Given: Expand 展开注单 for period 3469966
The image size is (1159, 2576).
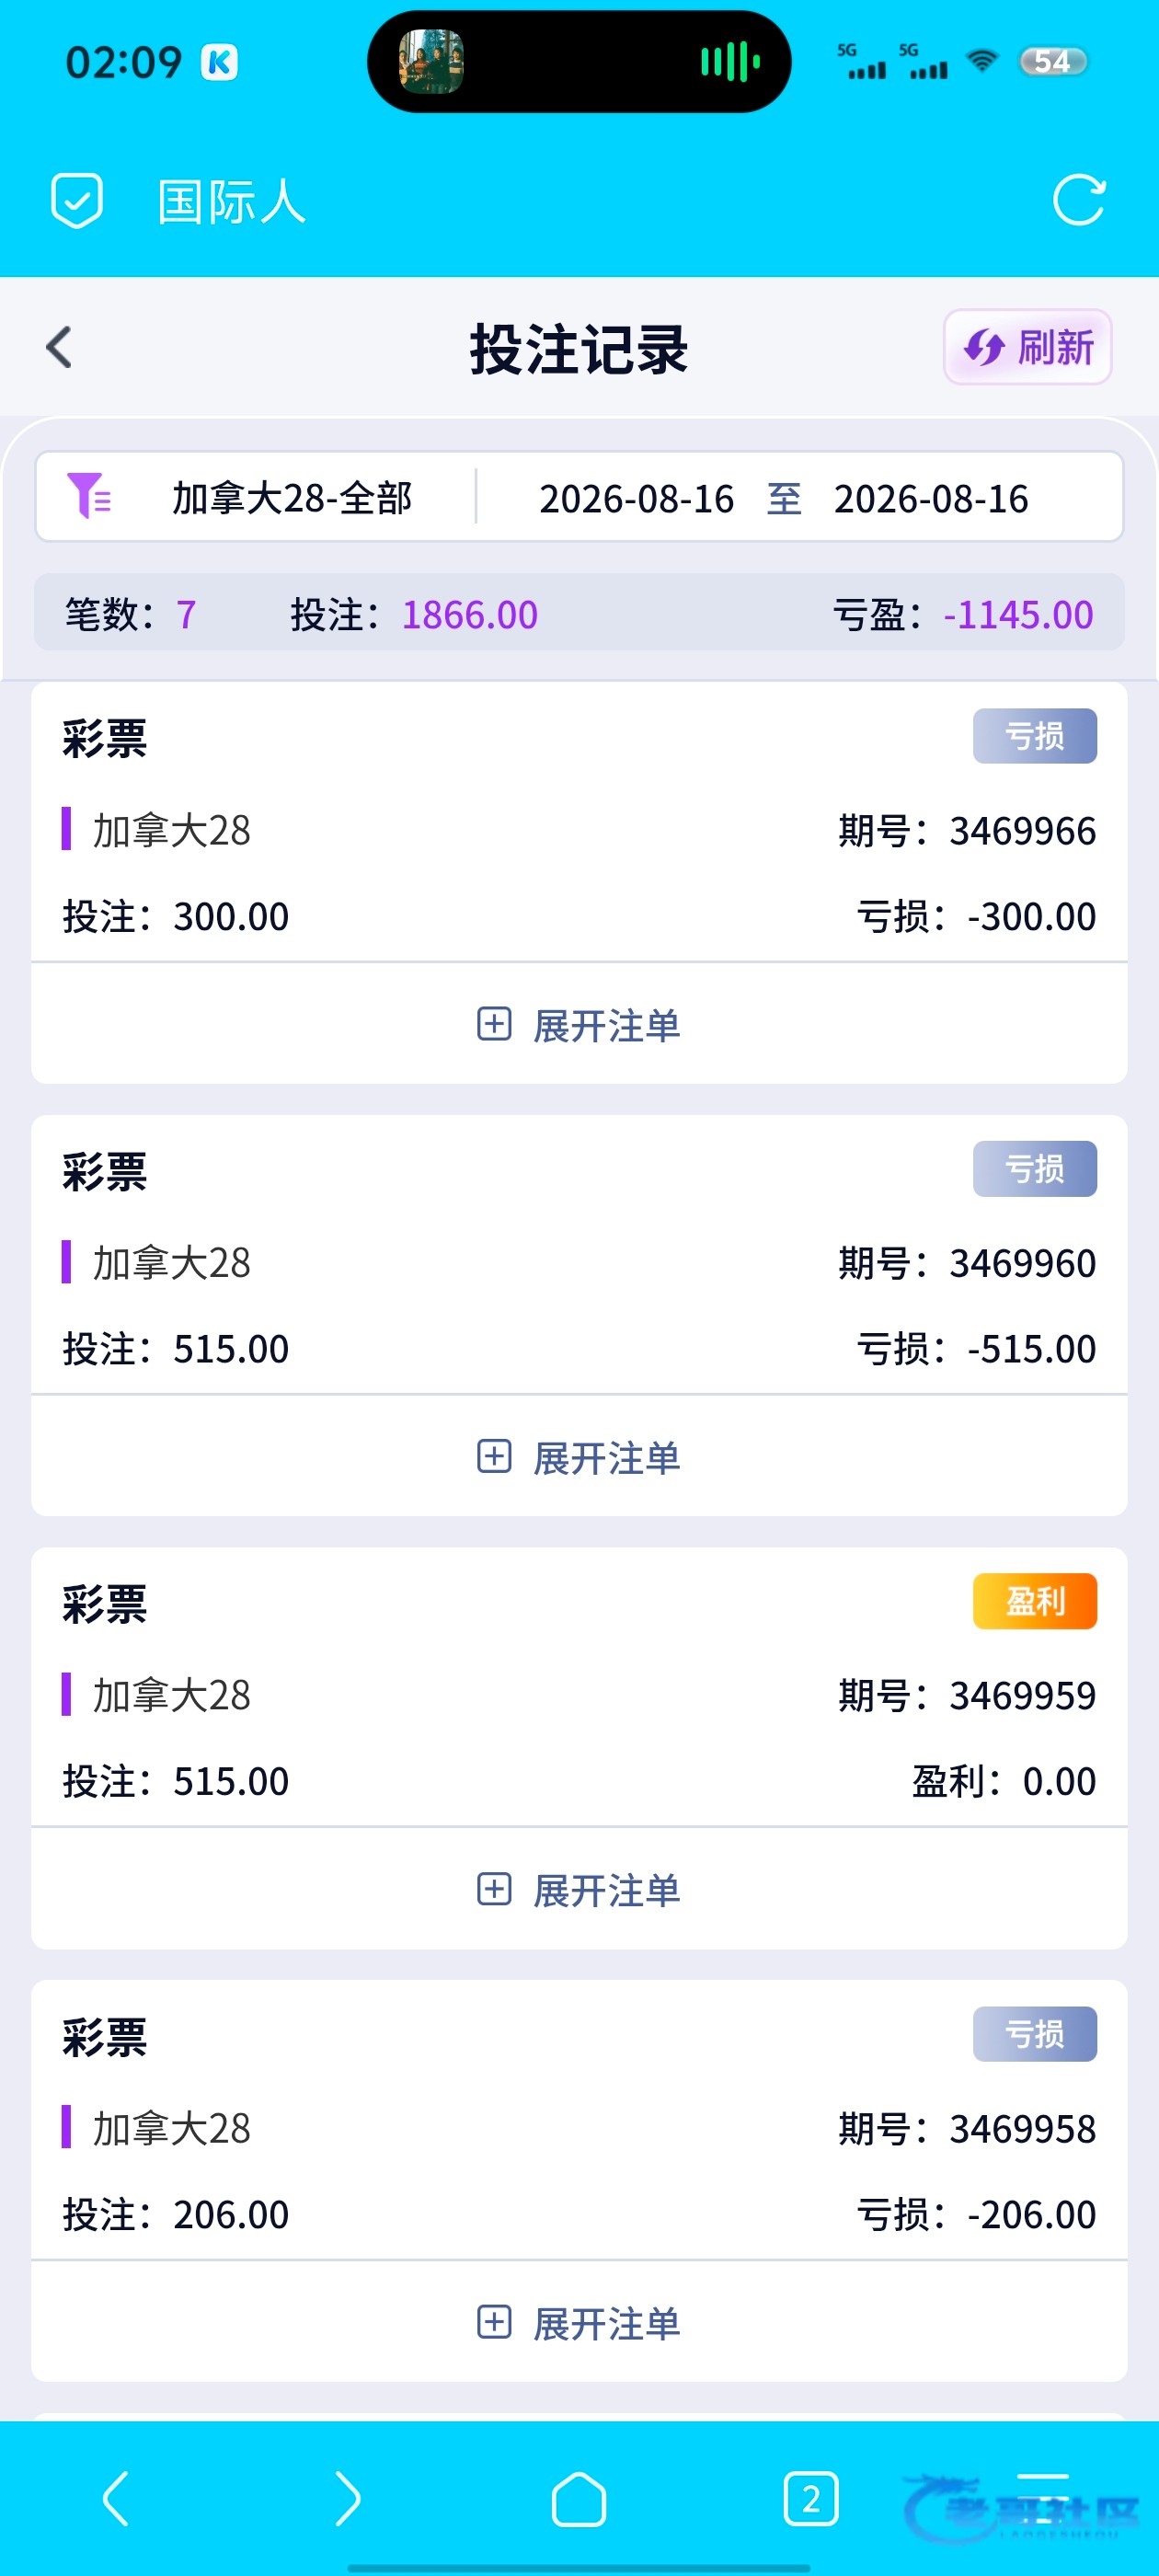Looking at the screenshot, I should [579, 1025].
